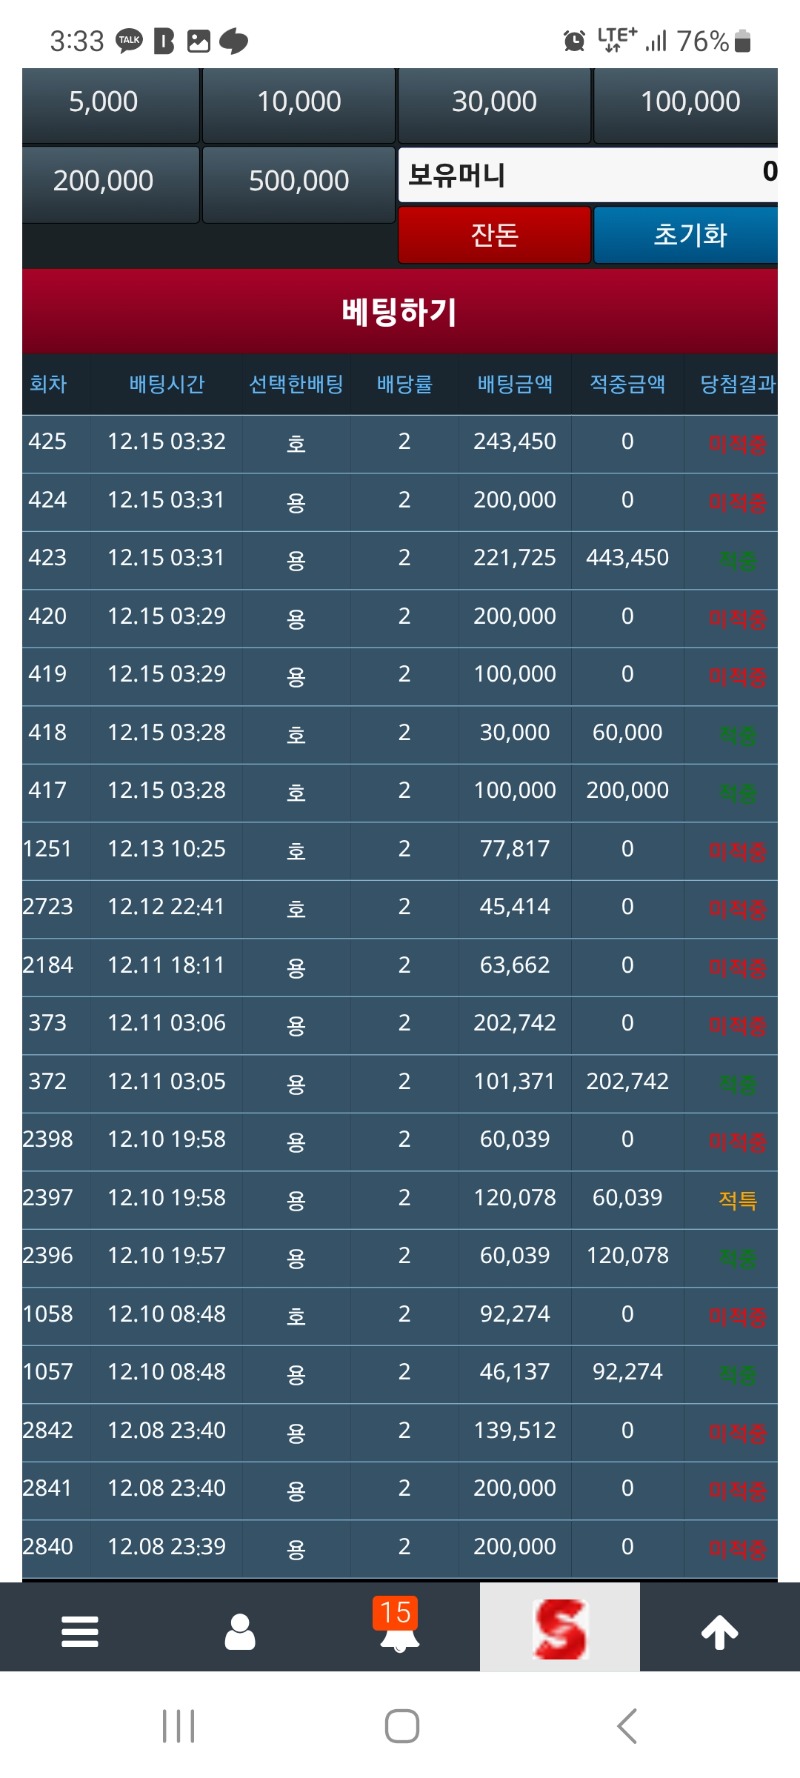Choose the 100,000 bet amount
Screen dimensions: 800x1778
coord(689,102)
